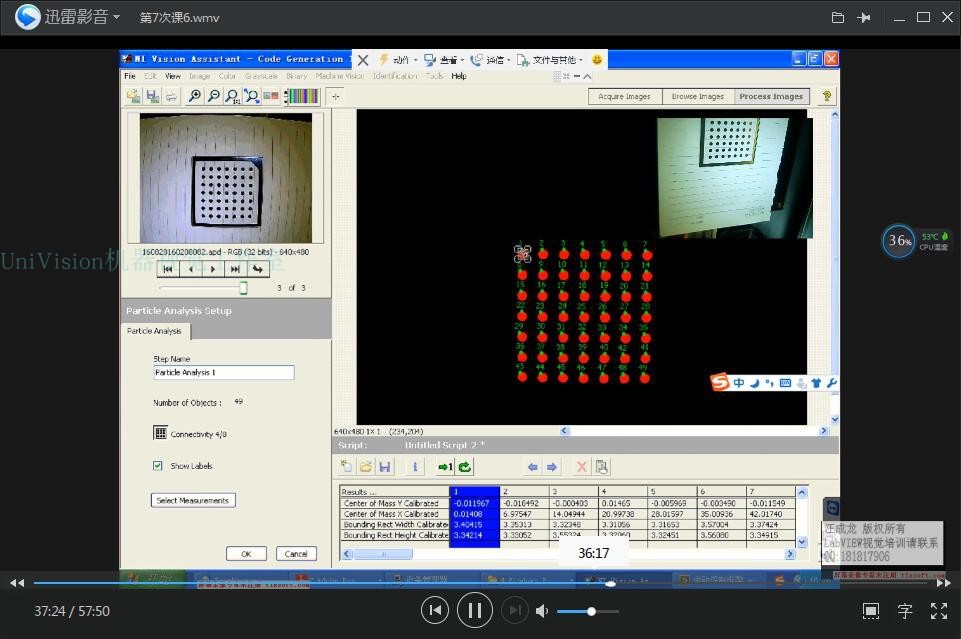Open the File menu
The image size is (961, 639).
tap(130, 76)
